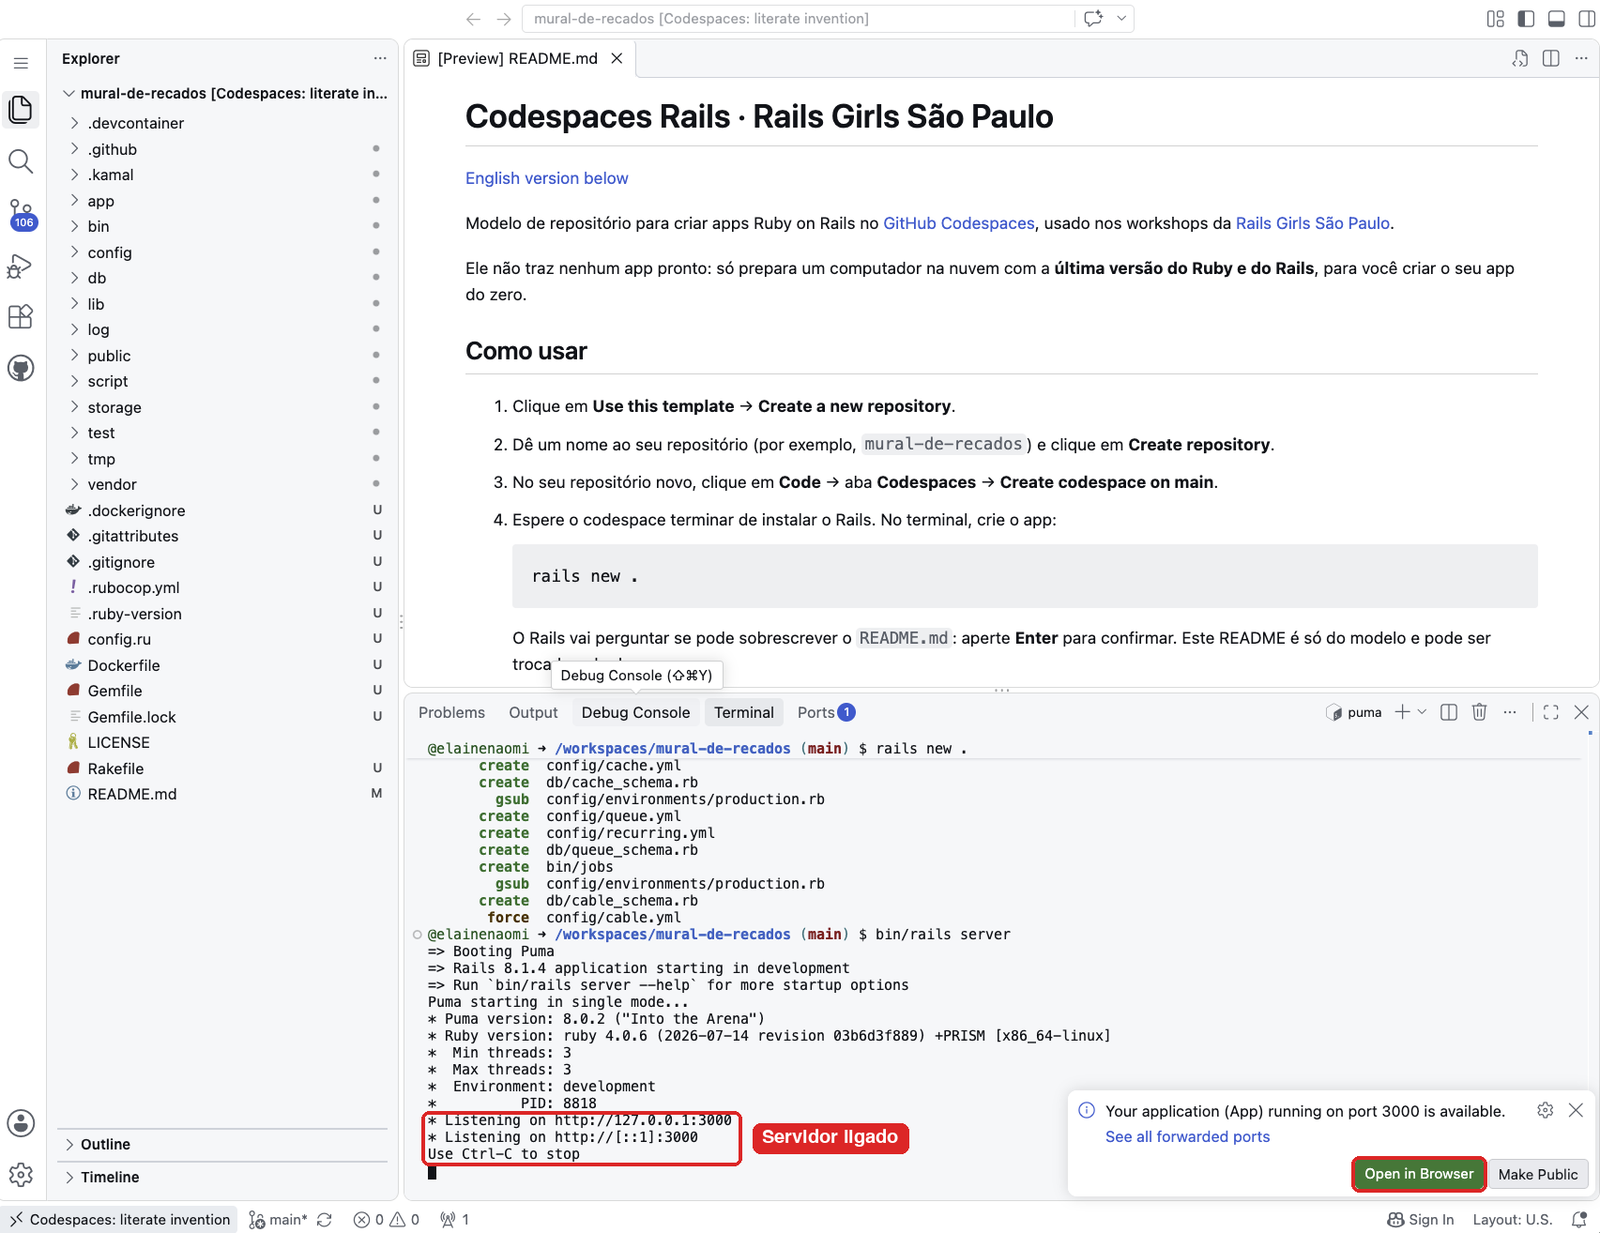Toggle the secondary side bar
The image size is (1600, 1233).
coord(1587,18)
